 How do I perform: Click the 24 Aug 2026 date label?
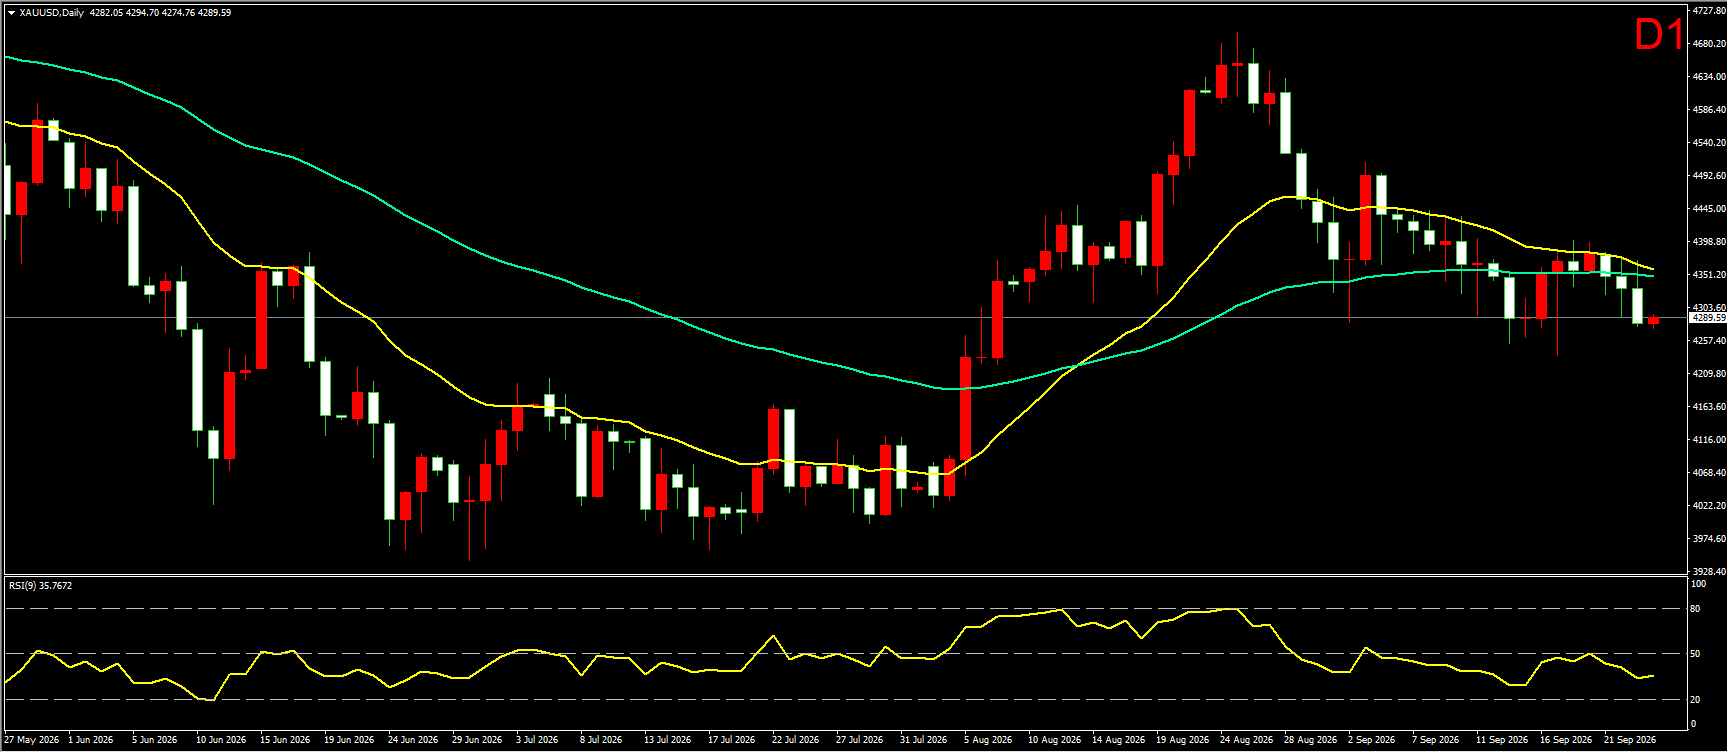coord(1246,740)
